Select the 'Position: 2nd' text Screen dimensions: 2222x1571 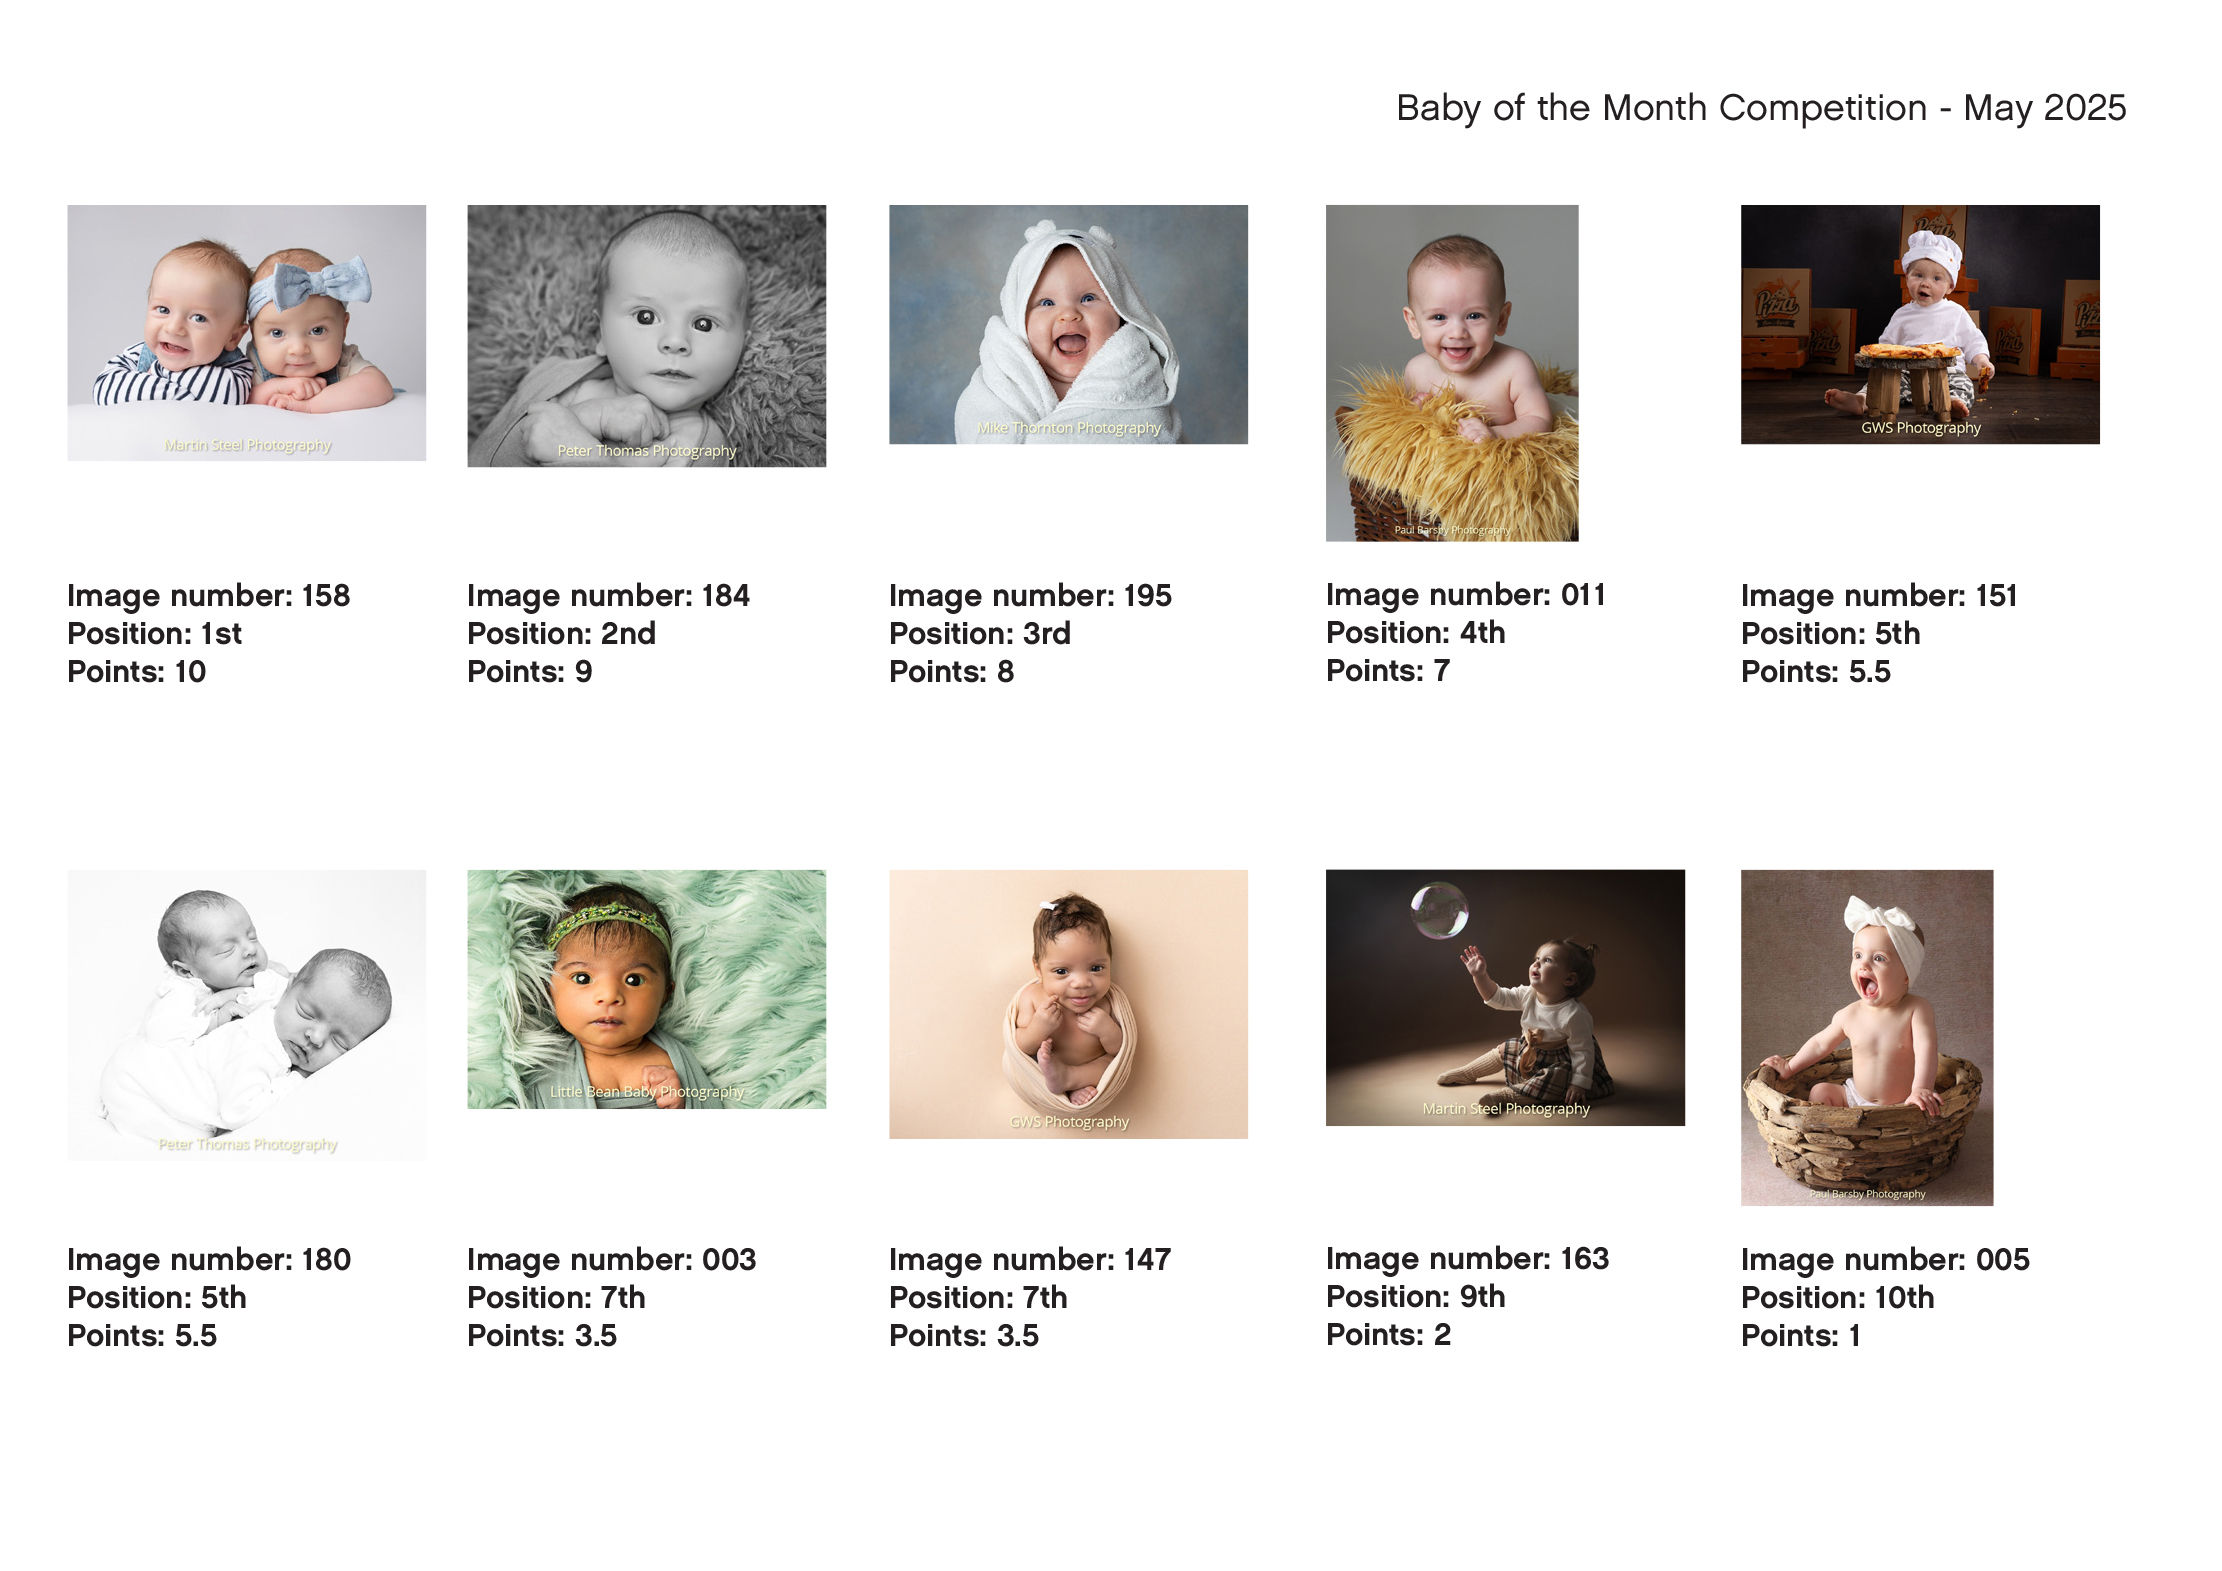561,633
